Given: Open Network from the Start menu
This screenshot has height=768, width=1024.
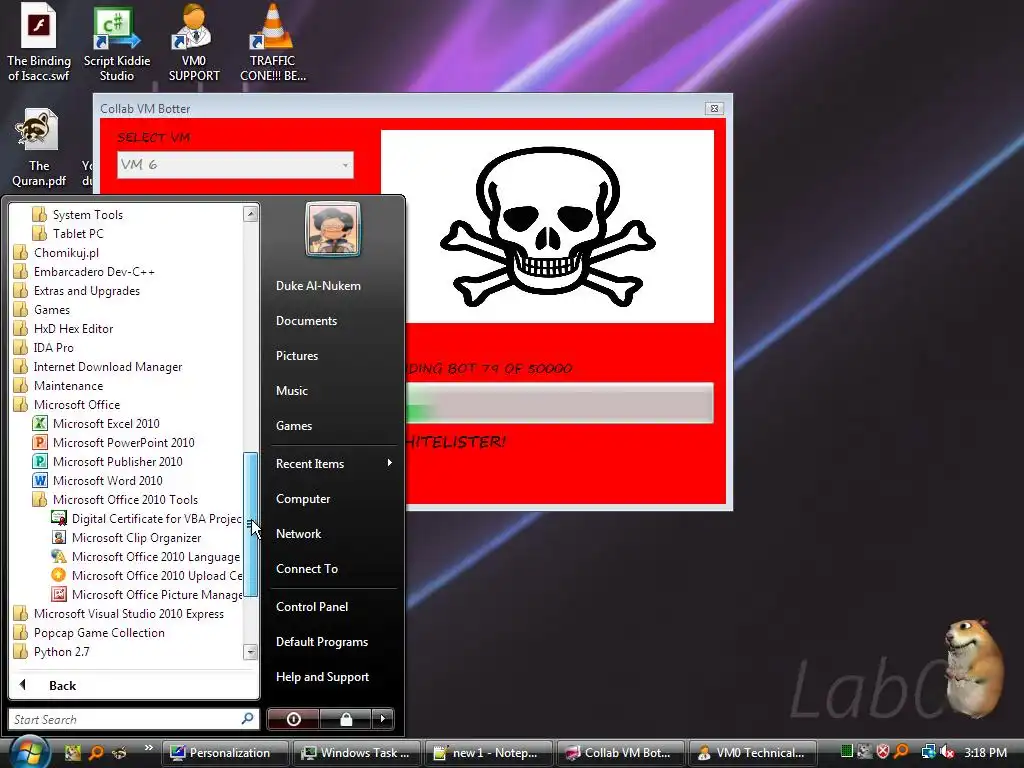Looking at the screenshot, I should 298,534.
